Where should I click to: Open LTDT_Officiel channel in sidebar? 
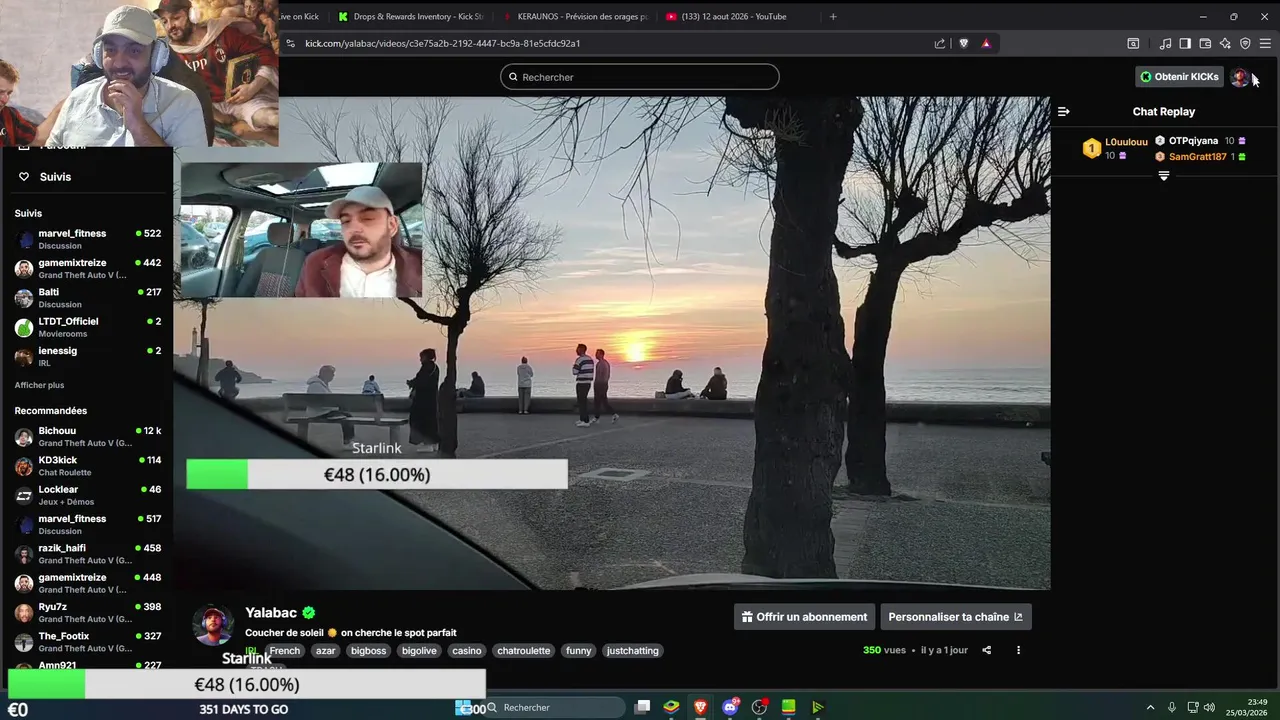[x=88, y=327]
